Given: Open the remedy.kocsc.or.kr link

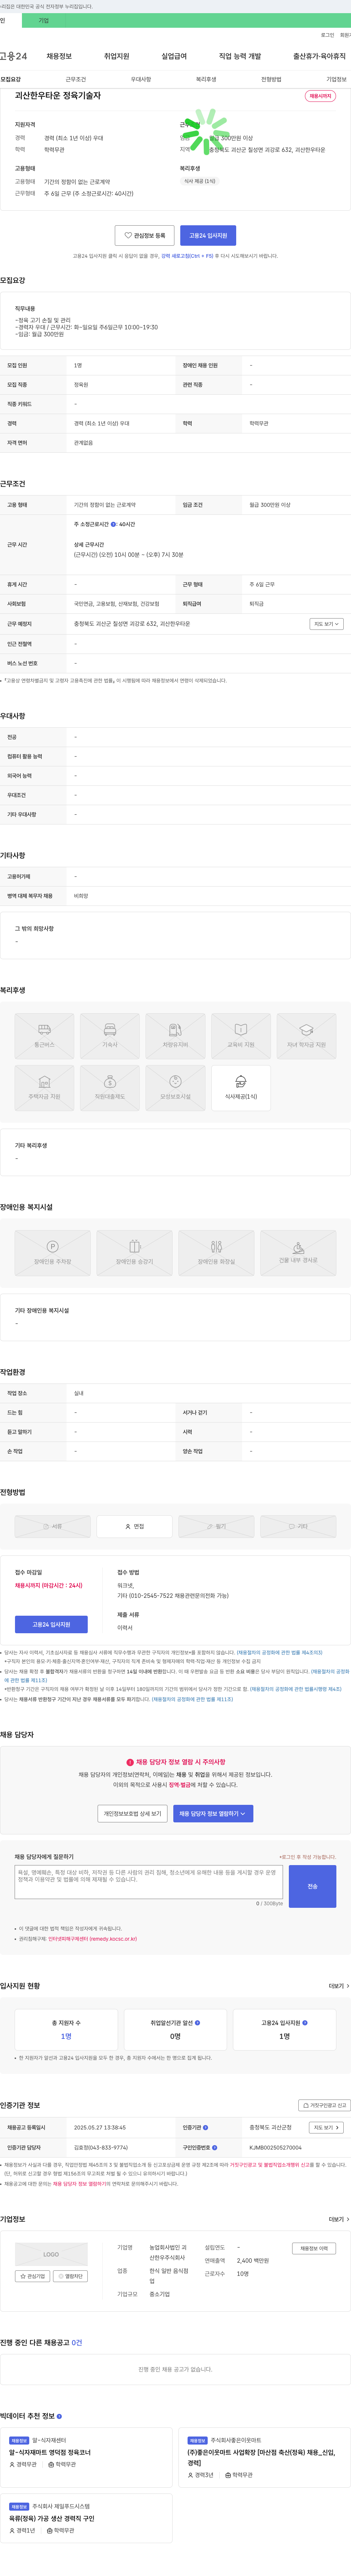Looking at the screenshot, I should [x=92, y=1938].
